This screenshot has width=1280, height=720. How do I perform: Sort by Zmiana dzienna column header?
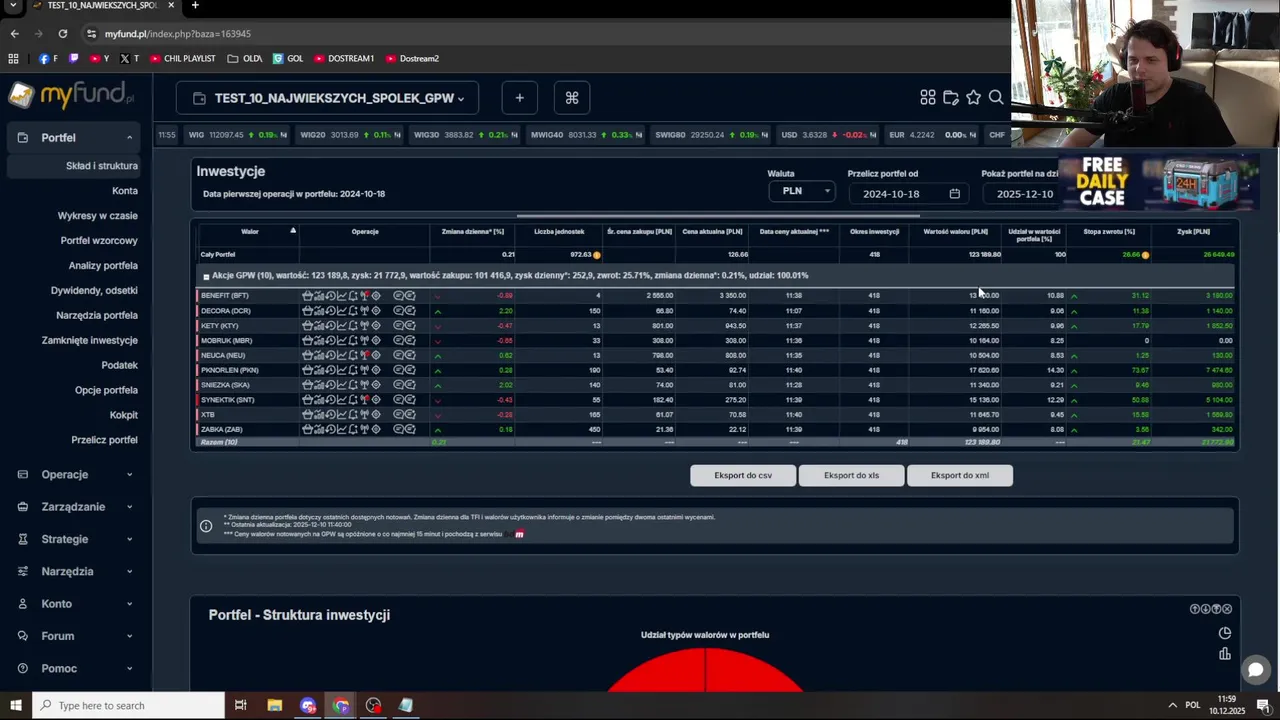[x=473, y=232]
